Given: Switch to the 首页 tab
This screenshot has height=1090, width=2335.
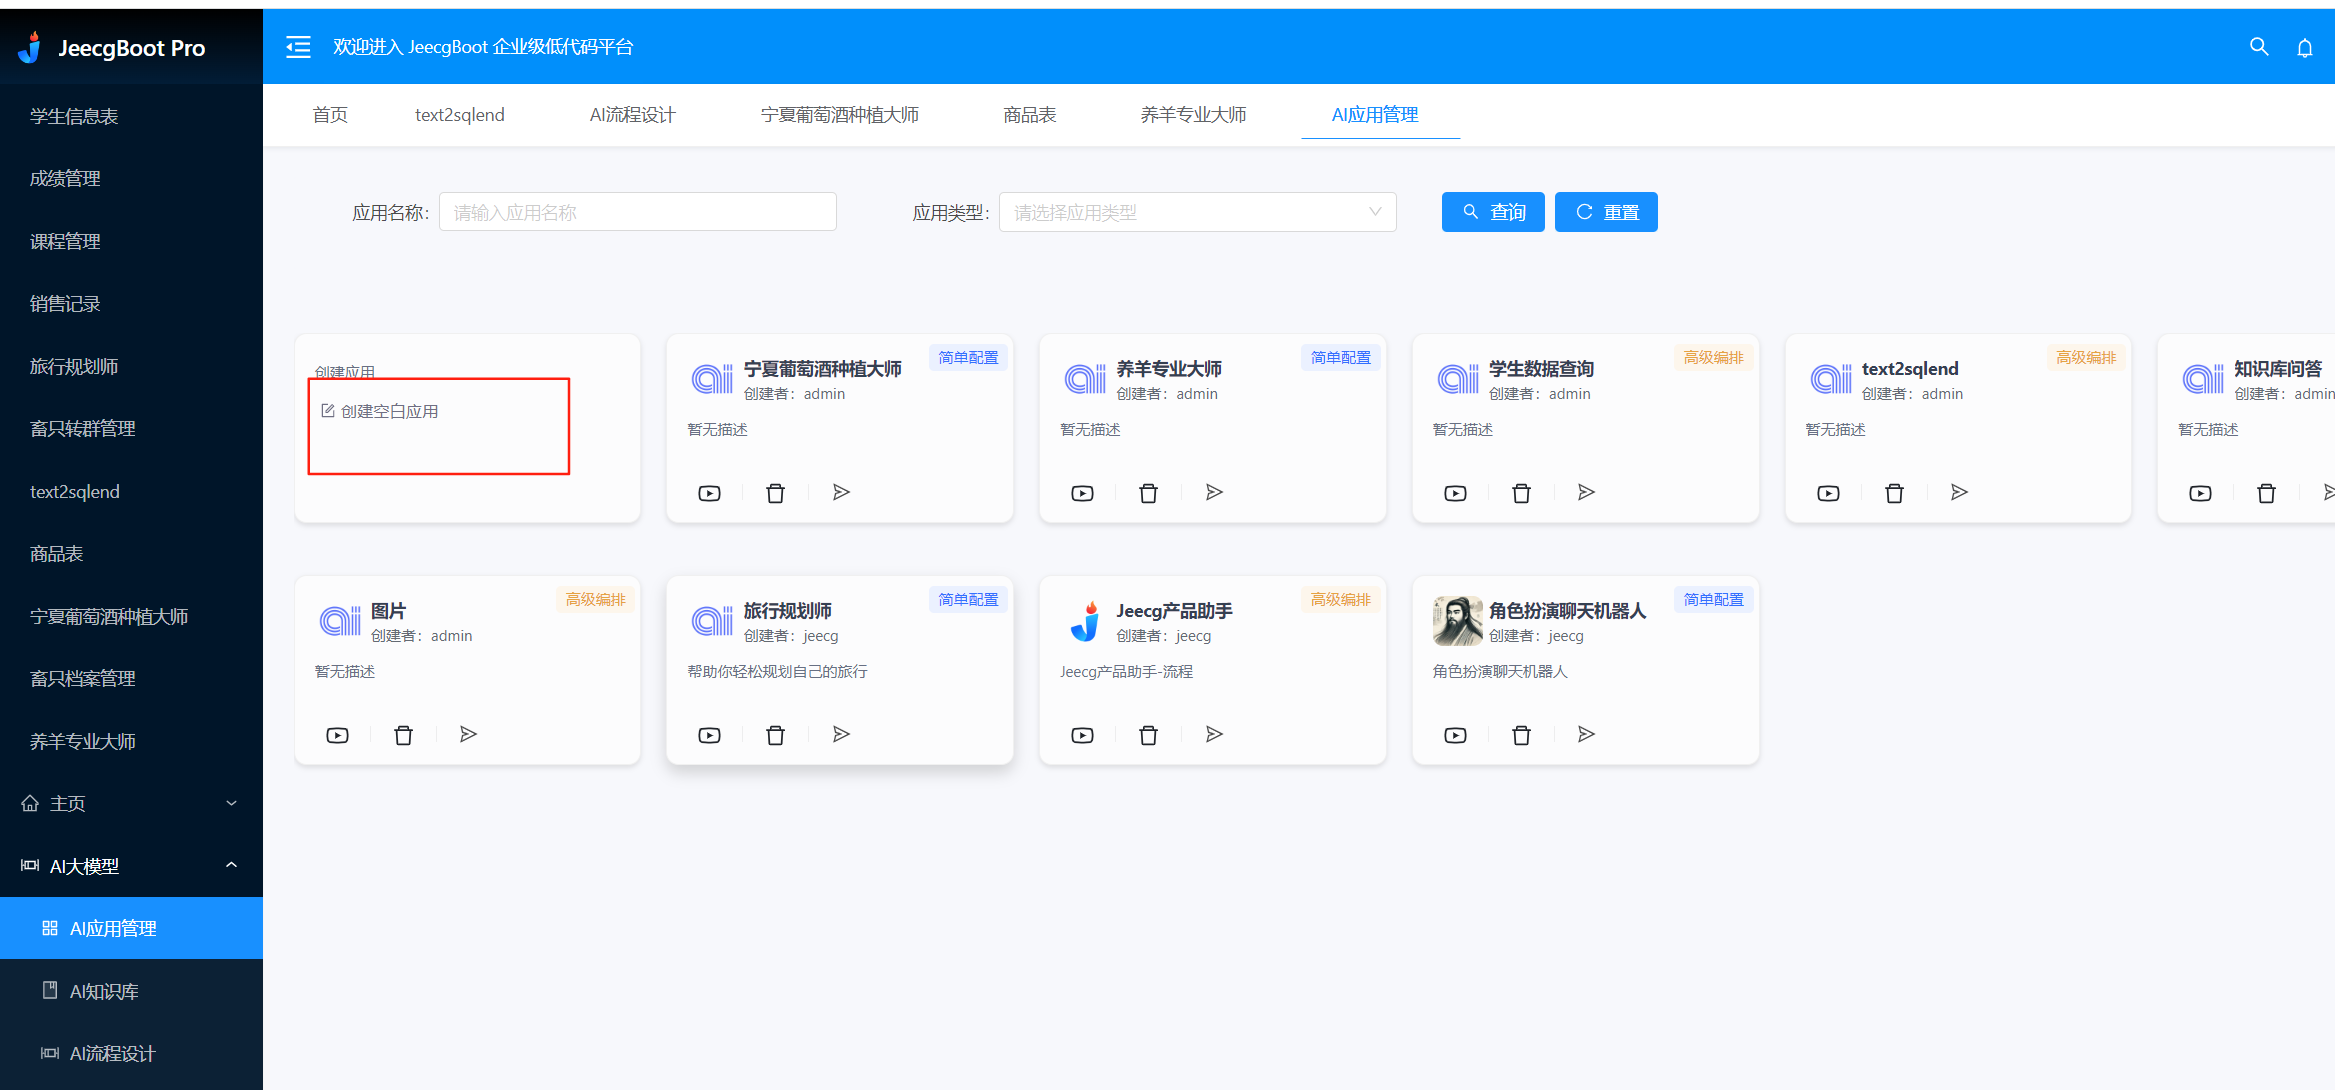Looking at the screenshot, I should click(x=330, y=115).
